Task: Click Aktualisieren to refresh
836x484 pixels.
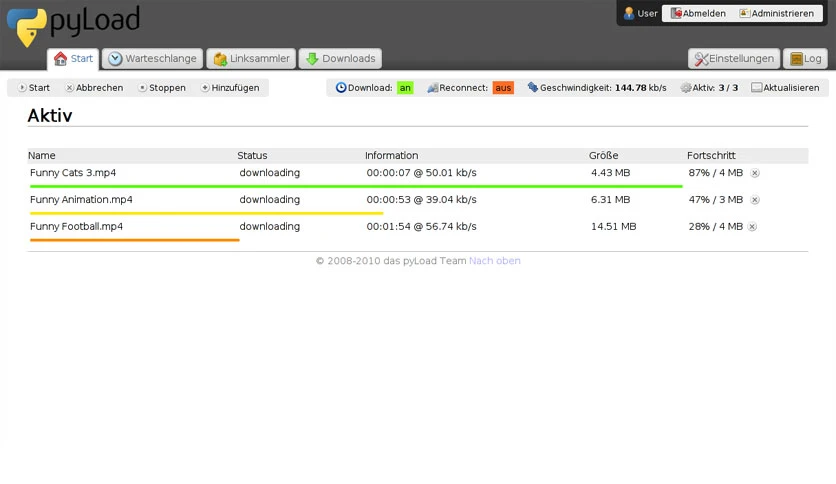Action: coord(785,88)
